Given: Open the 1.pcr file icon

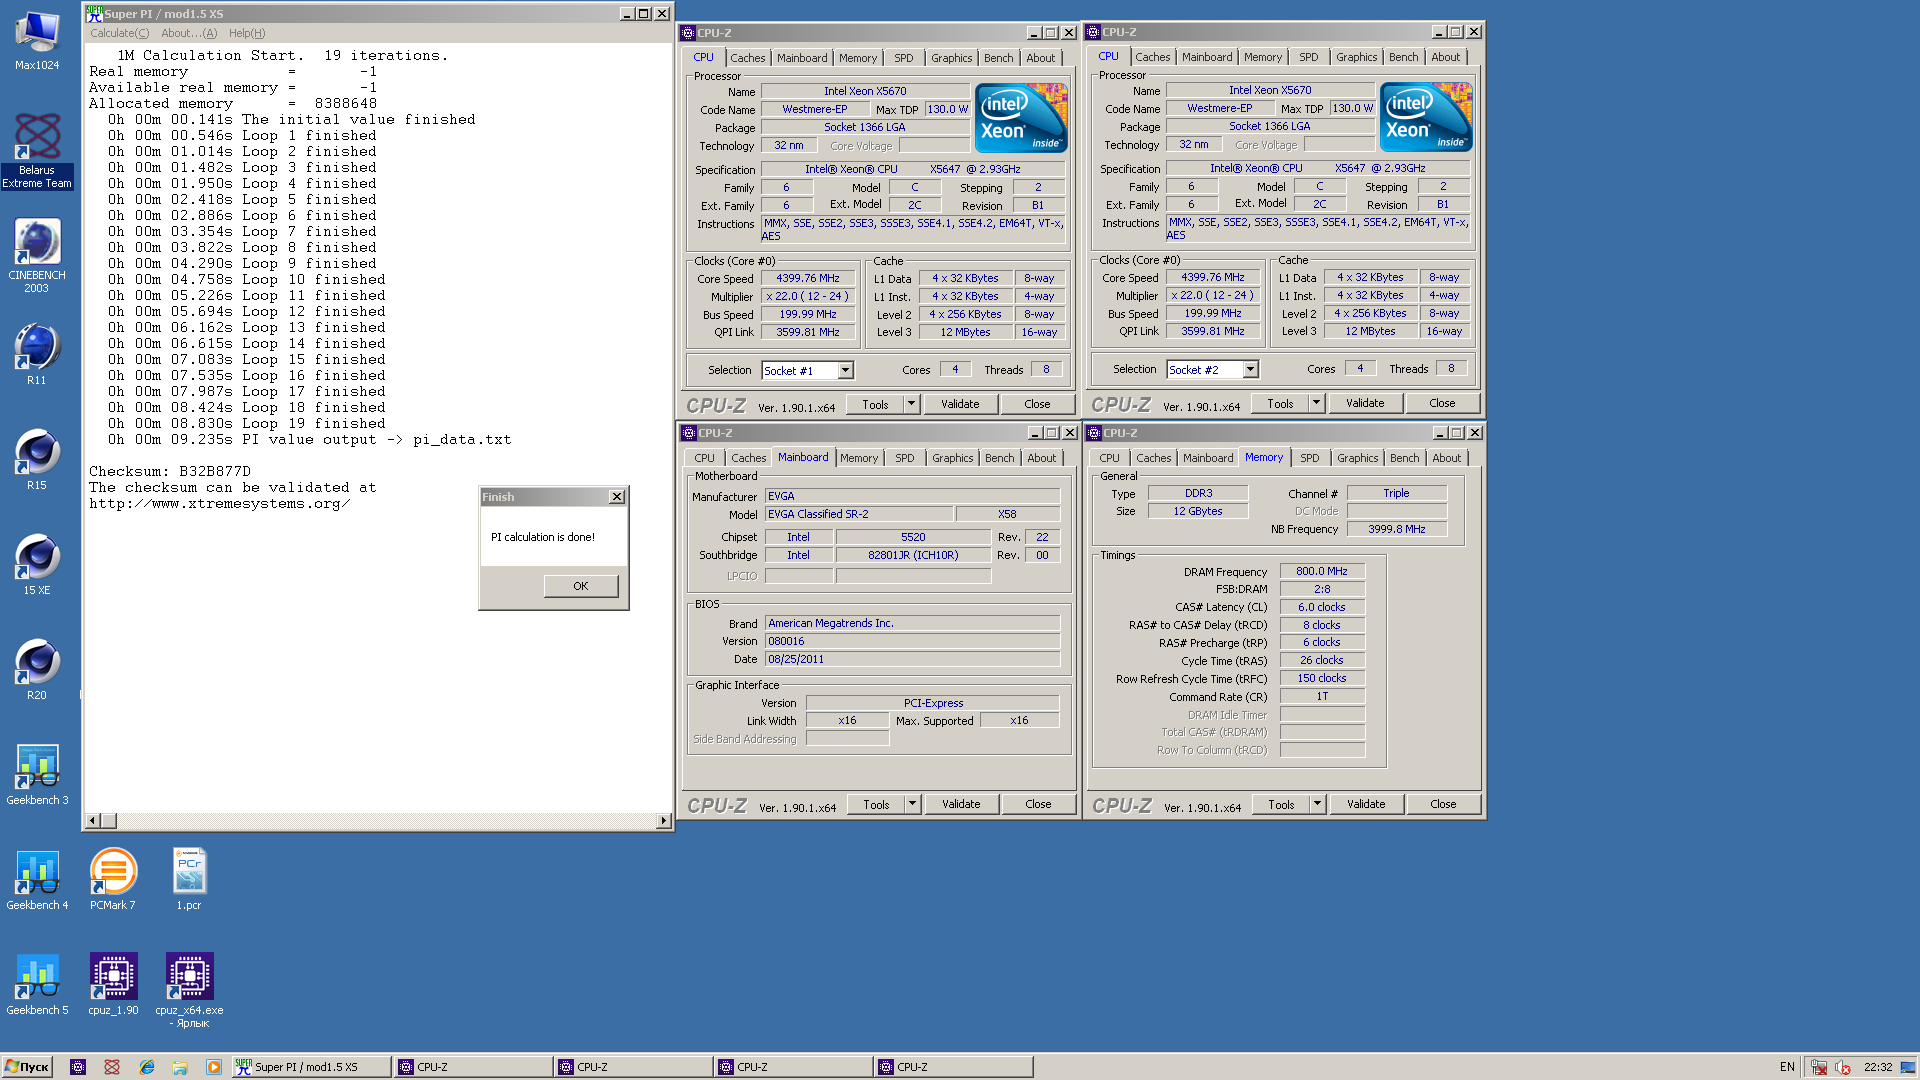Looking at the screenshot, I should pyautogui.click(x=189, y=879).
